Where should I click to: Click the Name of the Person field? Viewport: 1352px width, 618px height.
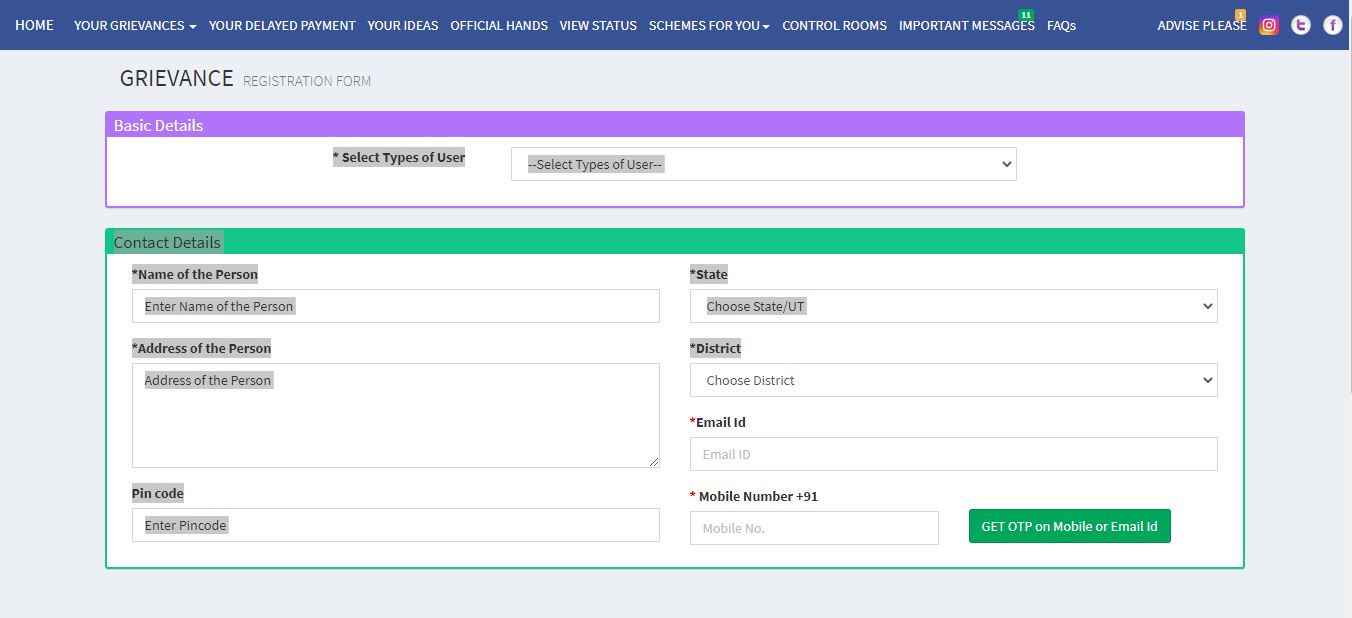point(395,306)
